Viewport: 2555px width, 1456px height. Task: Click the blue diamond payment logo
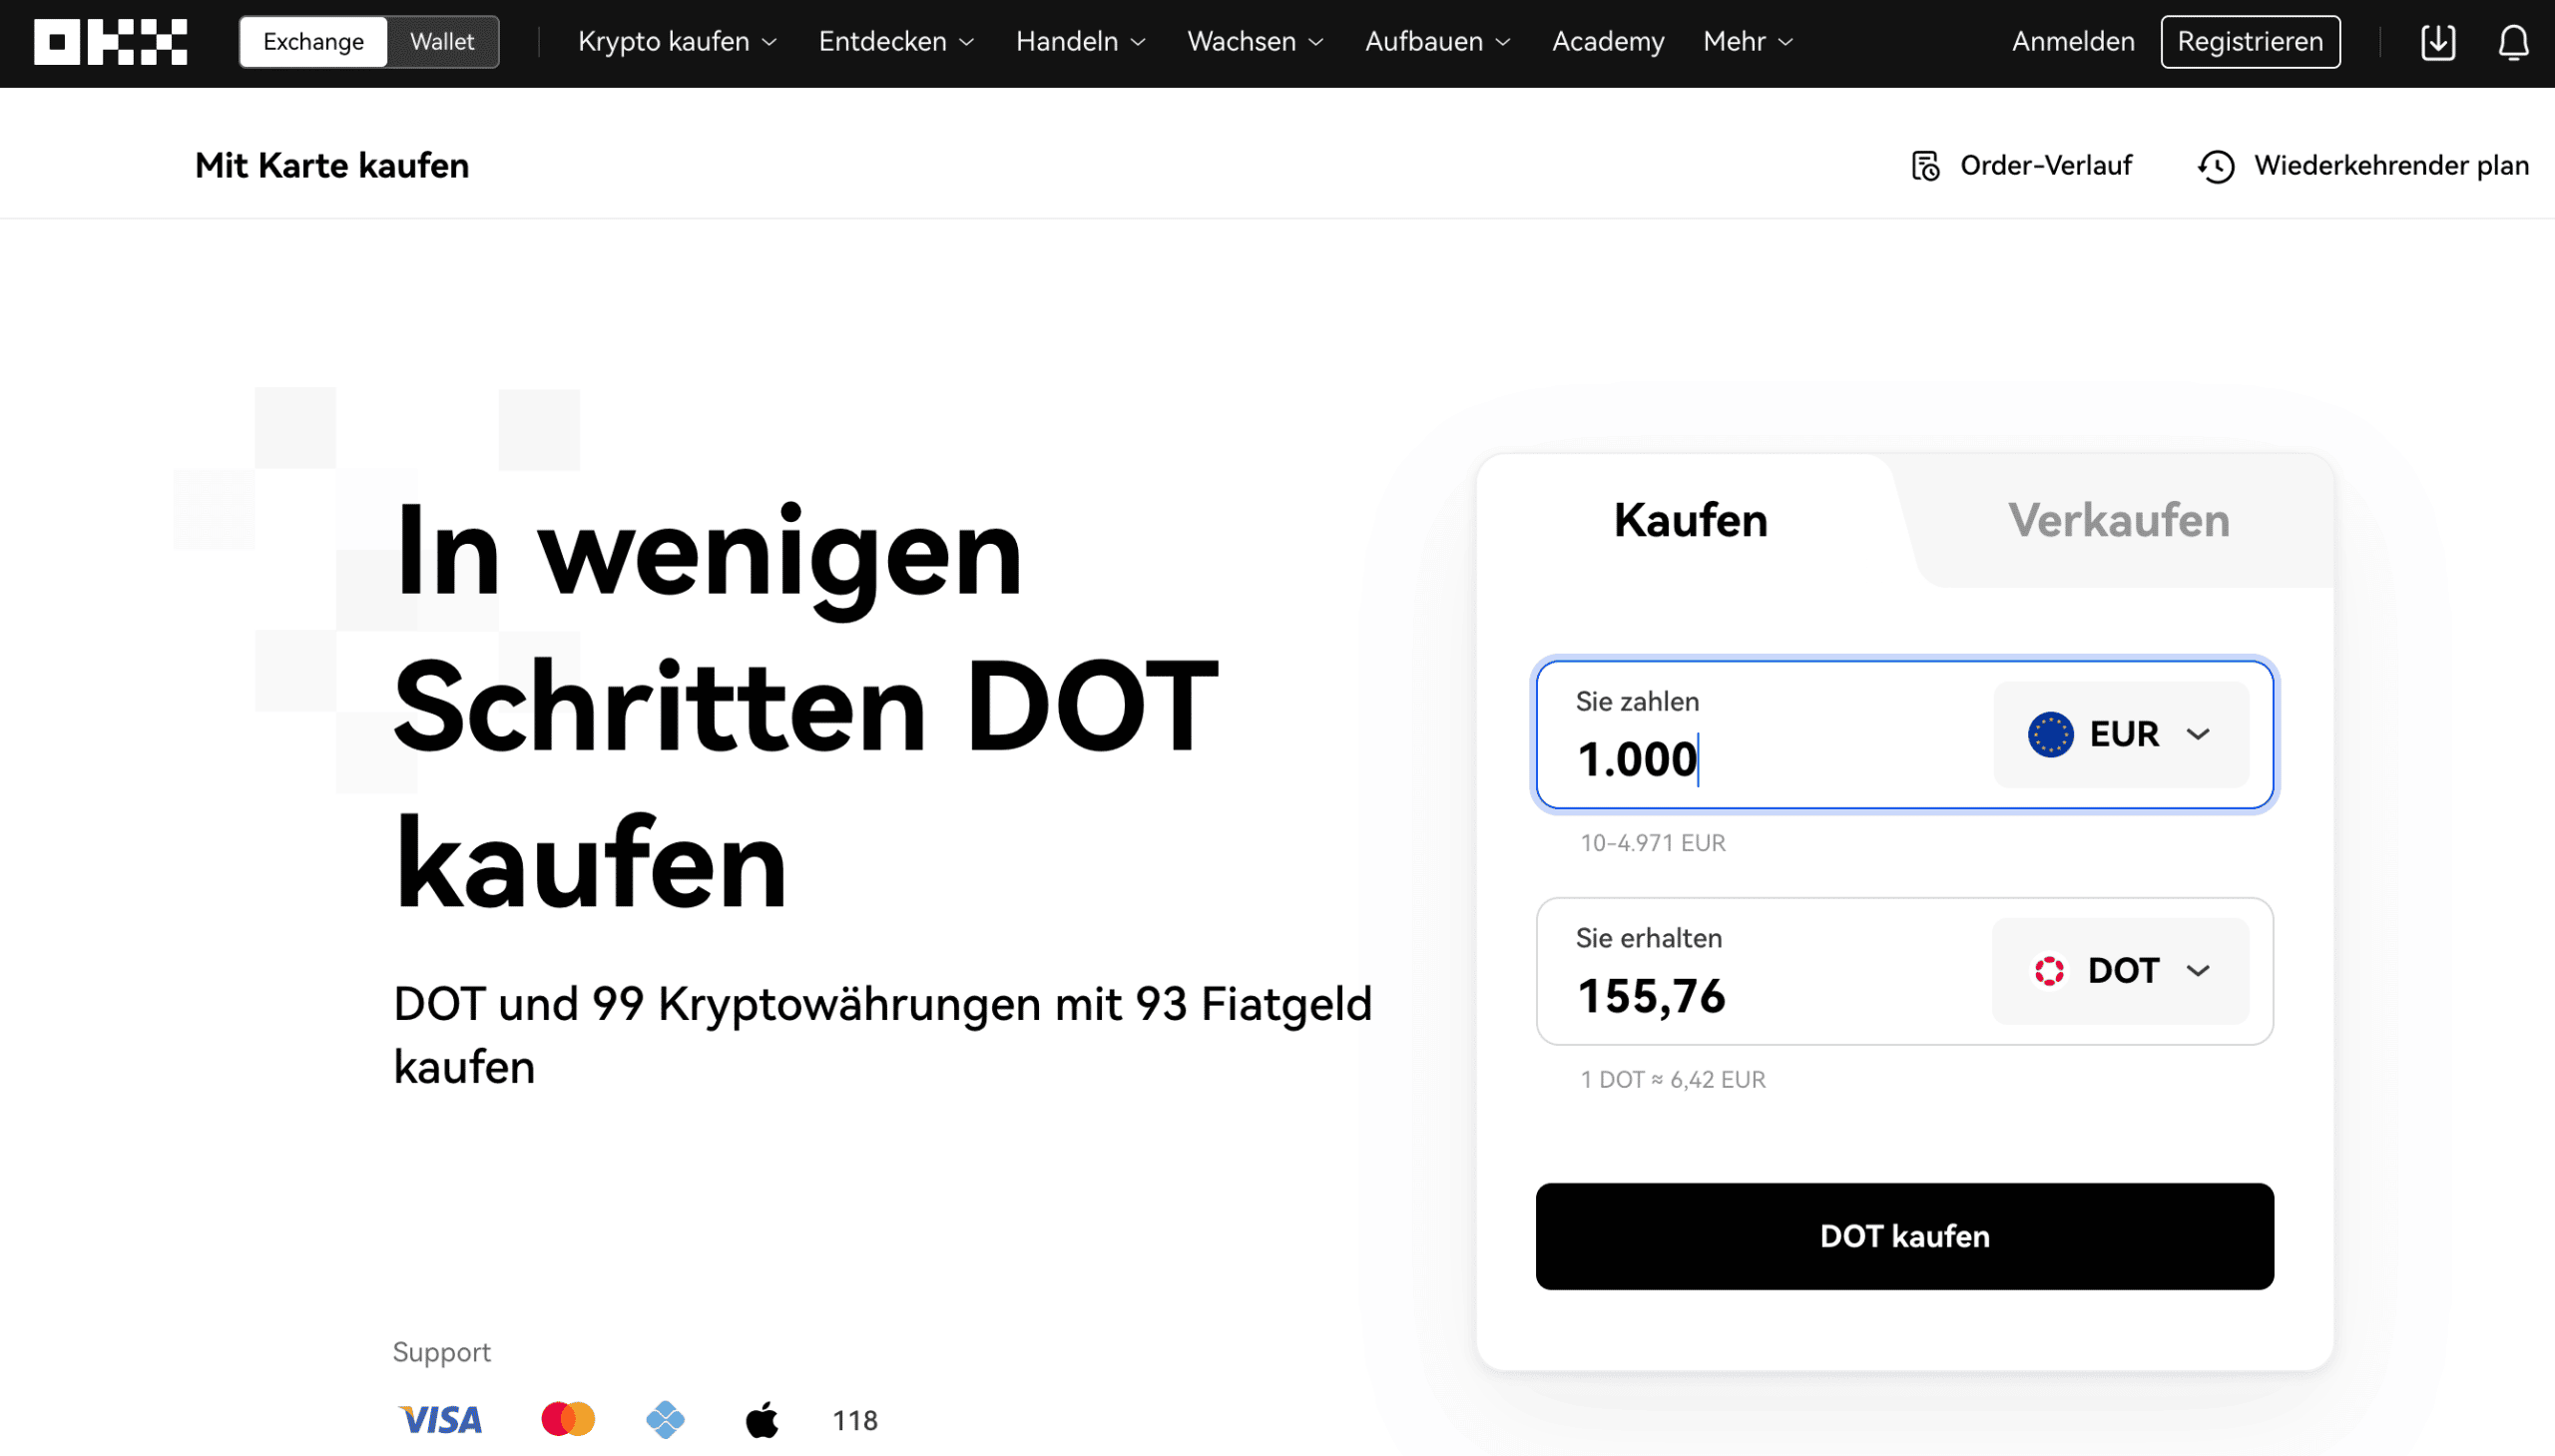click(665, 1420)
